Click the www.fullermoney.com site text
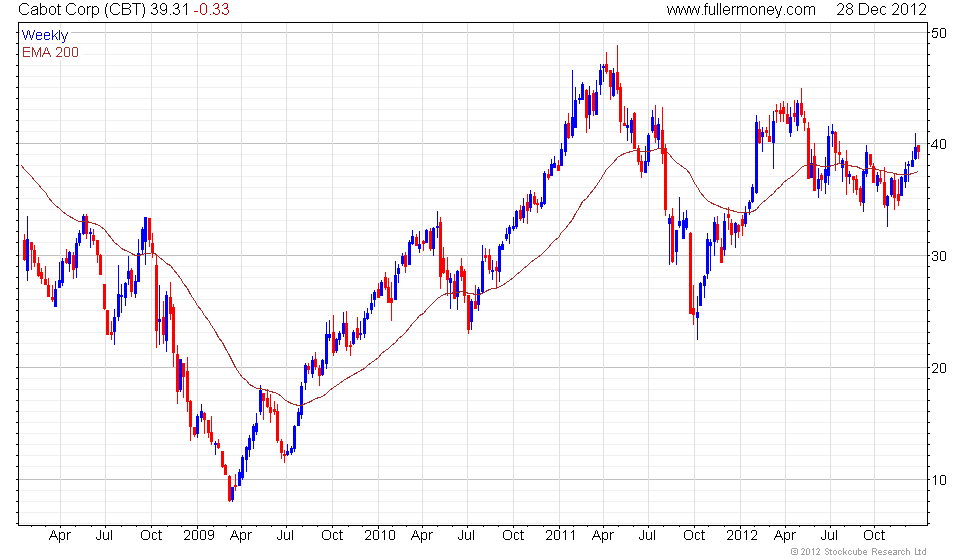Viewport: 980px width, 560px height. (x=741, y=9)
